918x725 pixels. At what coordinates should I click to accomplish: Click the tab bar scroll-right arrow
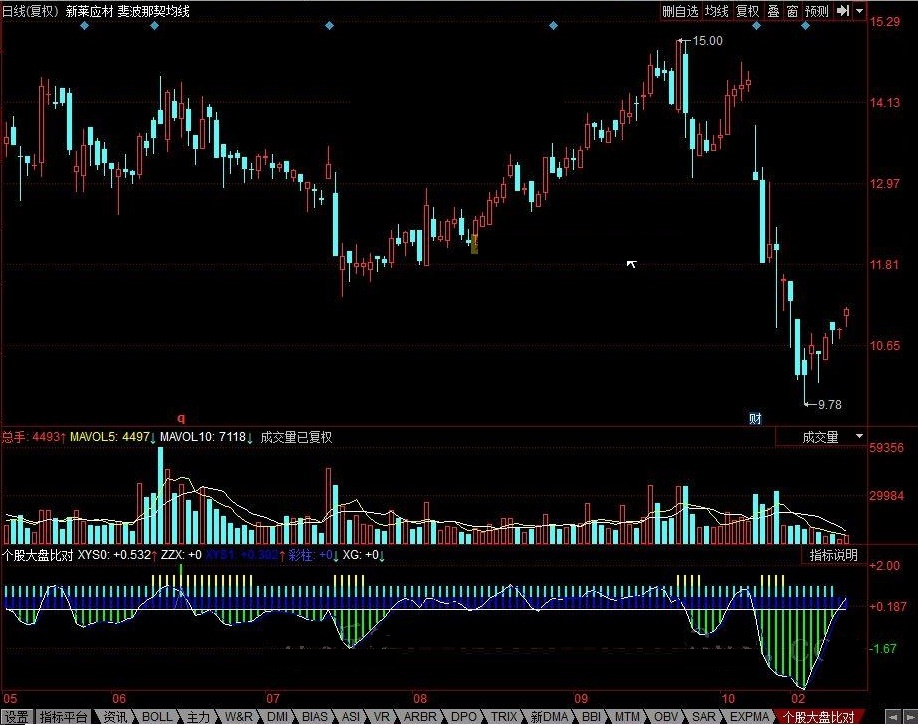(909, 717)
